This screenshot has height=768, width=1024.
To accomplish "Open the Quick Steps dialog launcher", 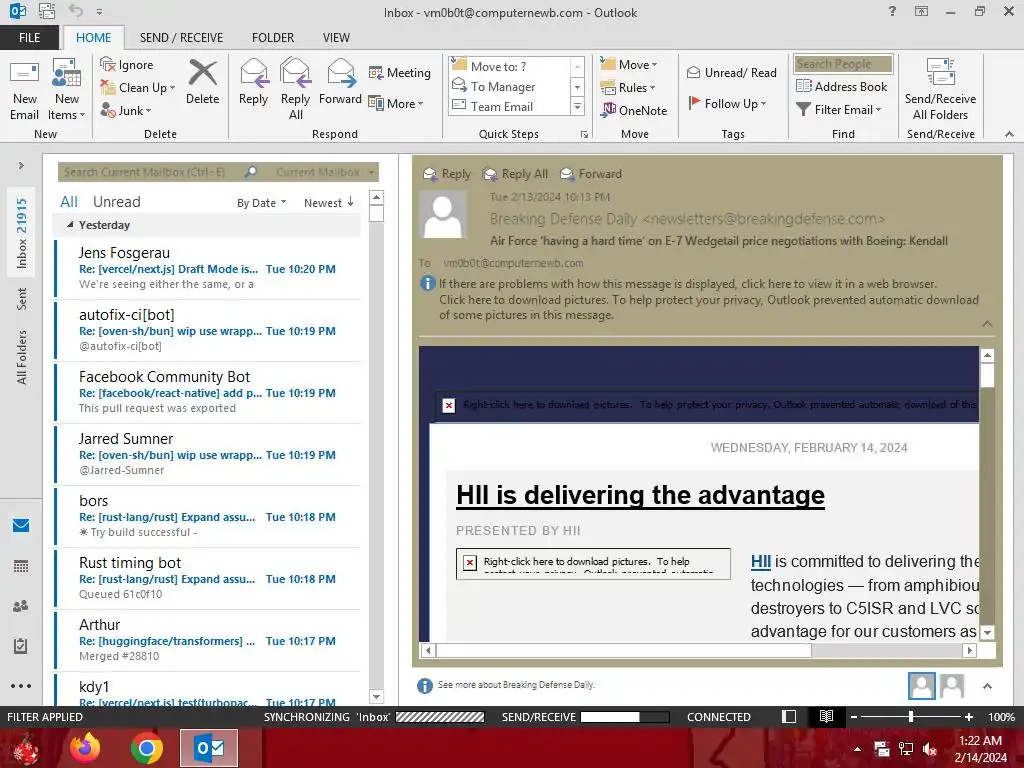I will coord(584,135).
